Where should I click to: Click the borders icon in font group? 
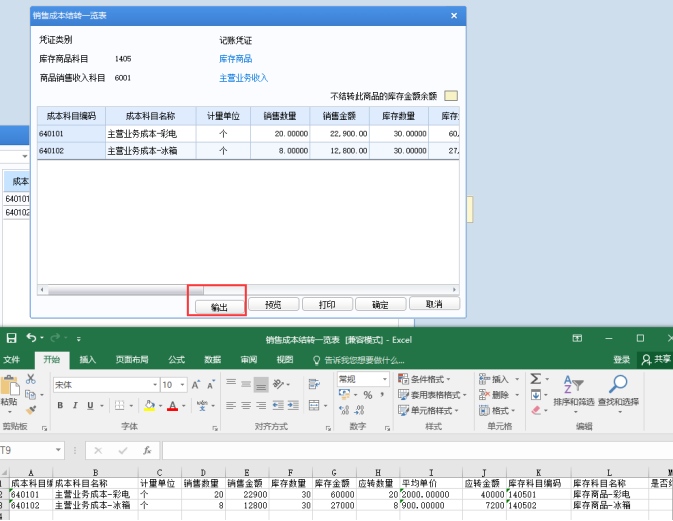coord(120,406)
